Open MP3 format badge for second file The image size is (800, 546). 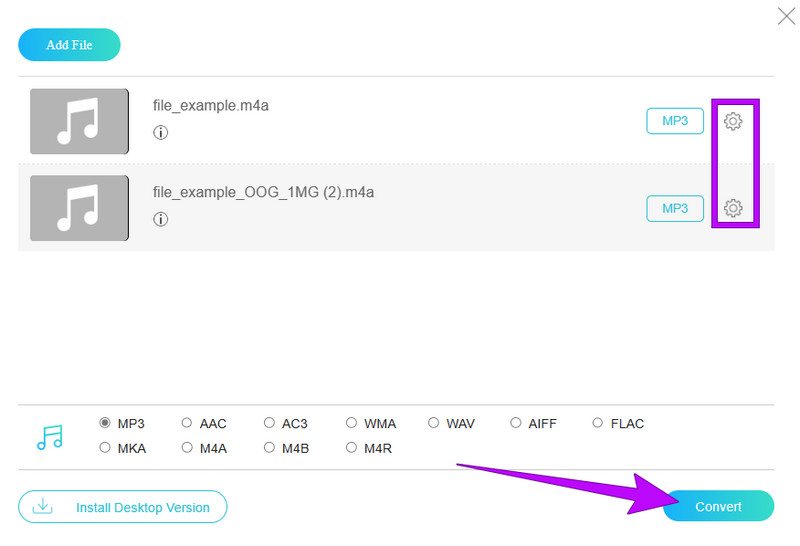pos(675,208)
